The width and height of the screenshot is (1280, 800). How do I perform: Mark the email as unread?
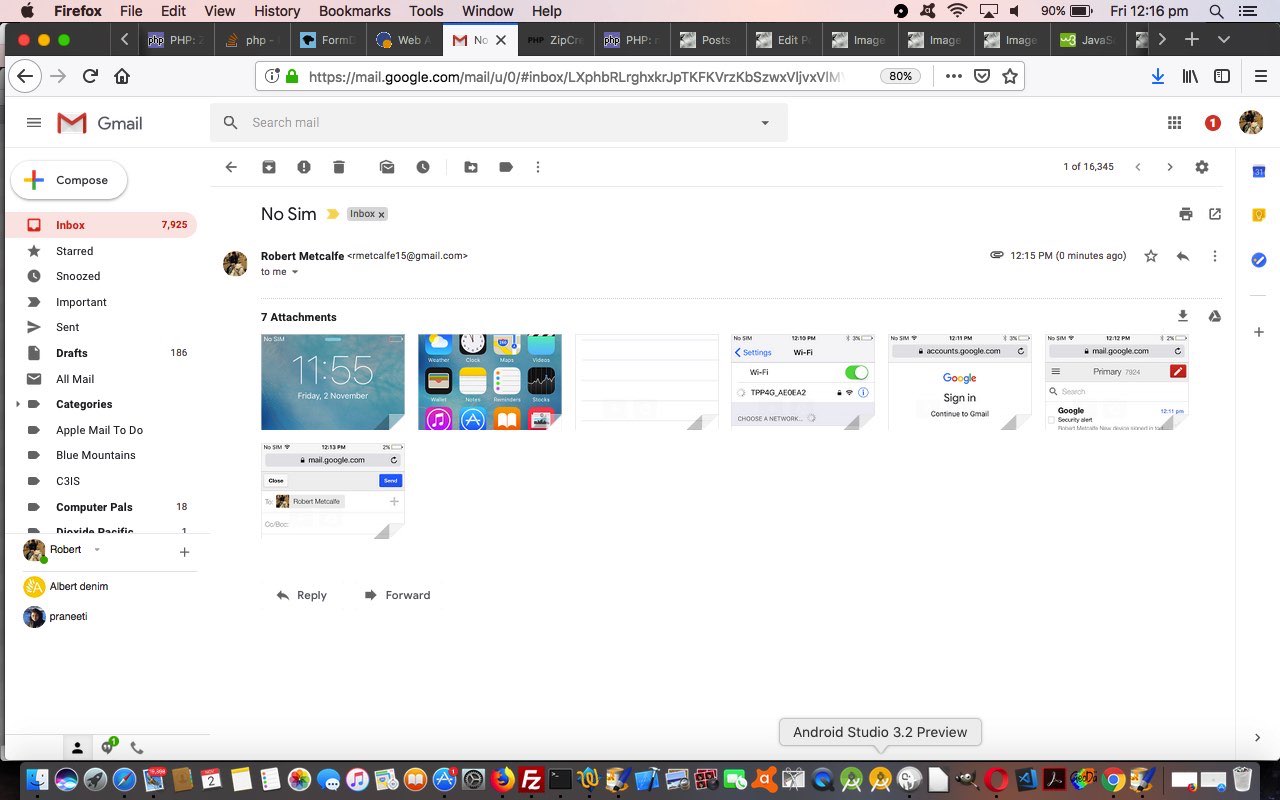point(387,167)
